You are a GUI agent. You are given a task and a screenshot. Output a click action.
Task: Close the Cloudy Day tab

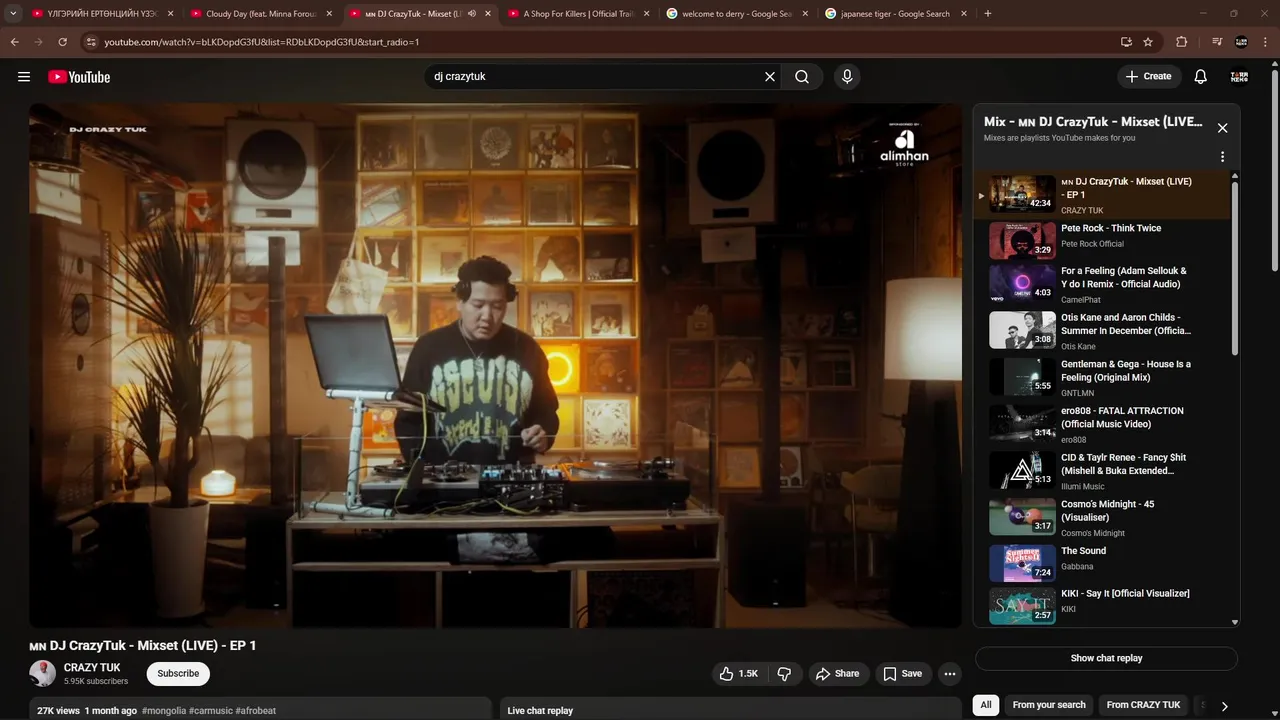point(329,14)
